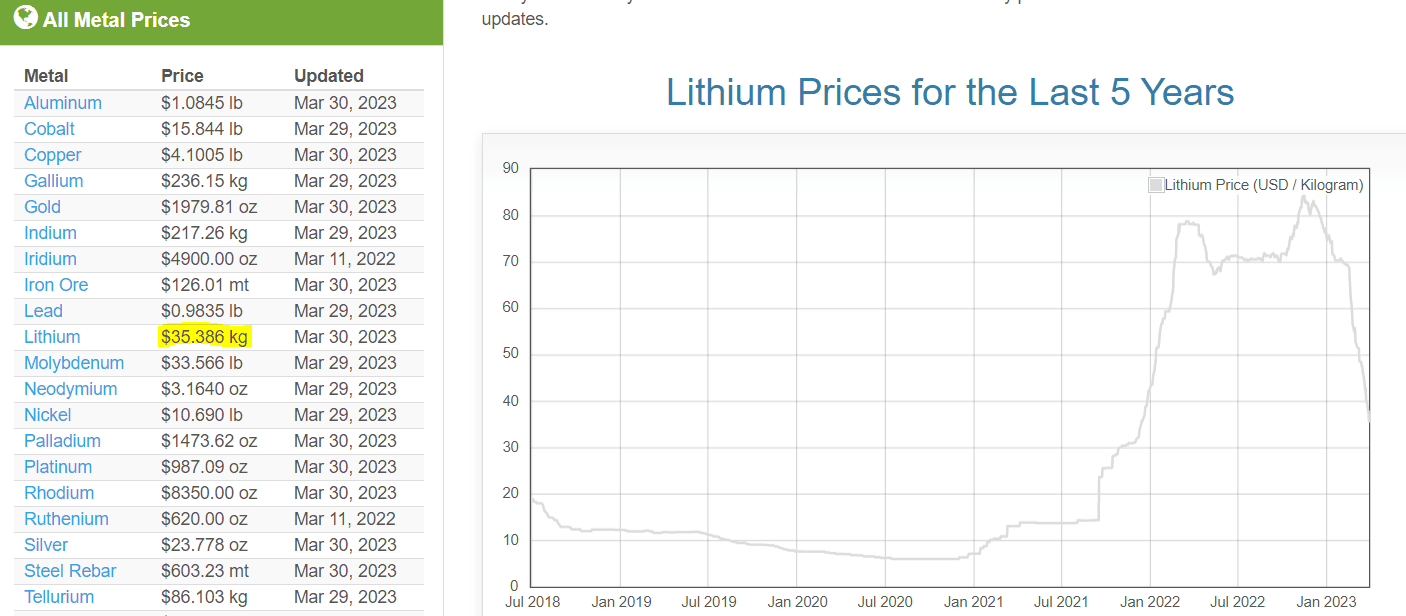This screenshot has width=1406, height=616.
Task: Open the Iron Ore link
Action: 56,285
